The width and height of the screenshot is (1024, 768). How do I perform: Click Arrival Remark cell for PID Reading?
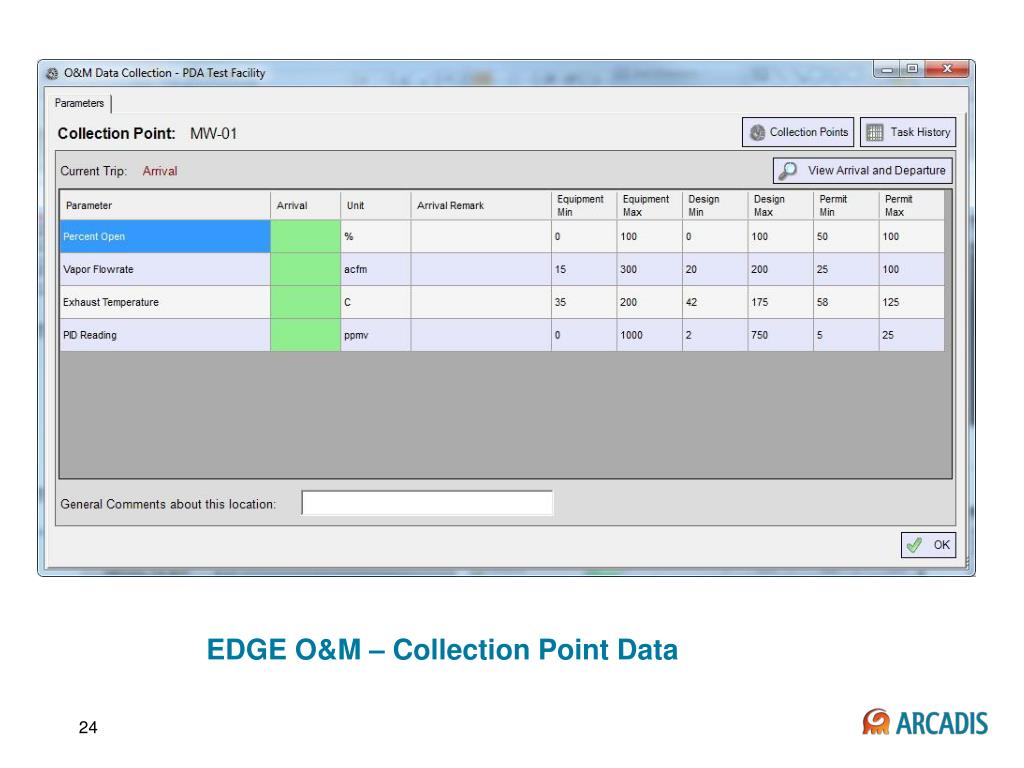[x=481, y=335]
